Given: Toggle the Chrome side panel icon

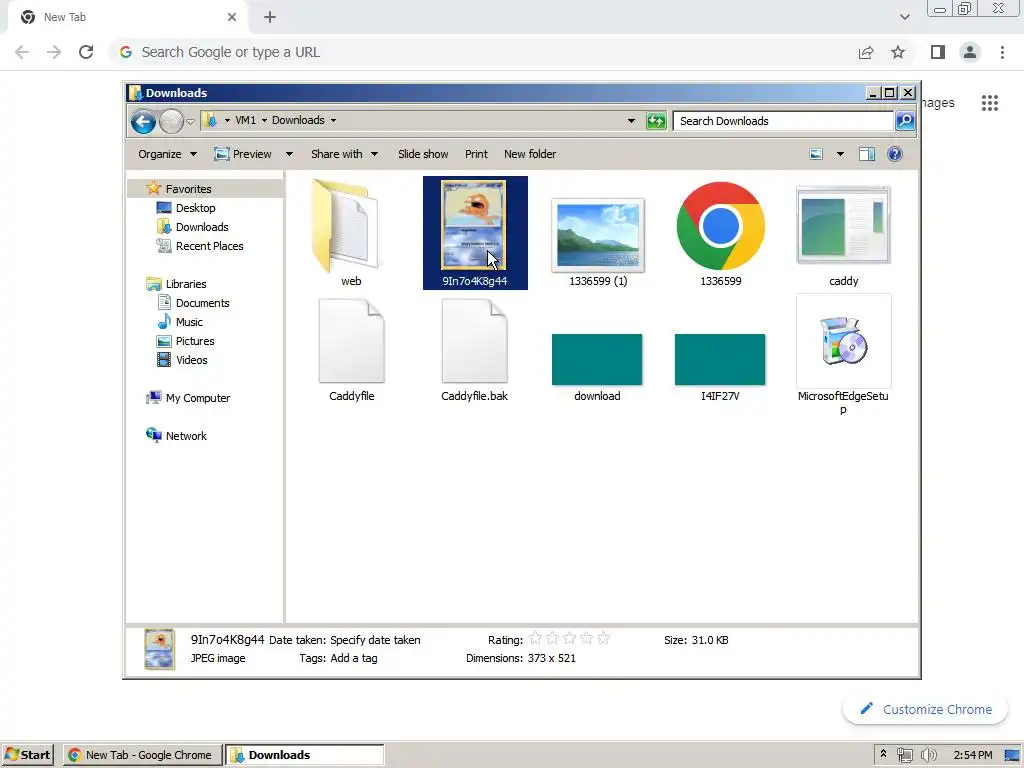Looking at the screenshot, I should (938, 52).
